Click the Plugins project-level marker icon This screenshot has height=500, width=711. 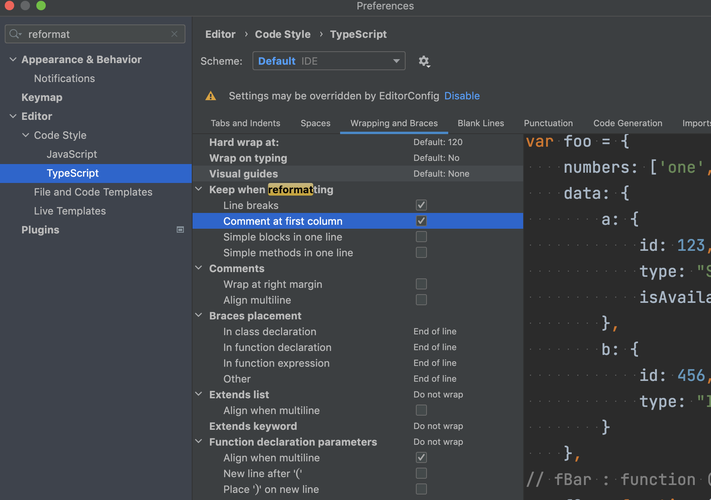point(180,230)
